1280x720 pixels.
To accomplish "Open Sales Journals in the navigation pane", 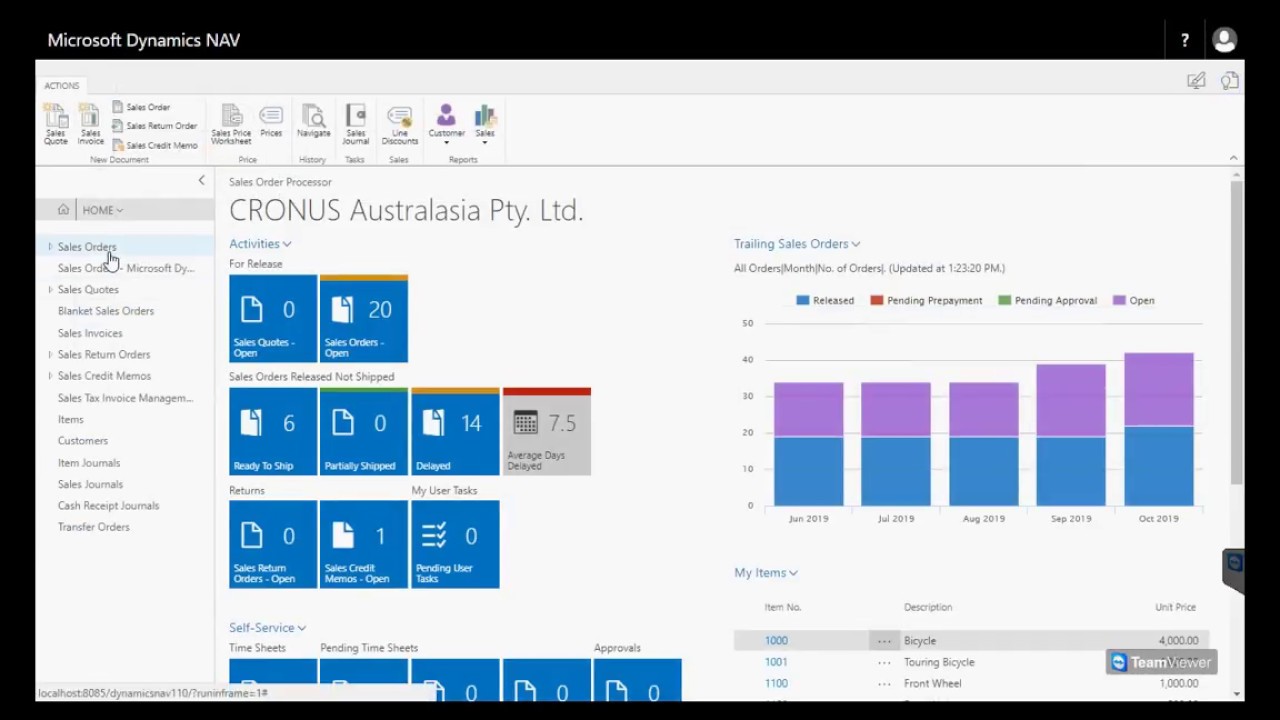I will click(x=90, y=484).
